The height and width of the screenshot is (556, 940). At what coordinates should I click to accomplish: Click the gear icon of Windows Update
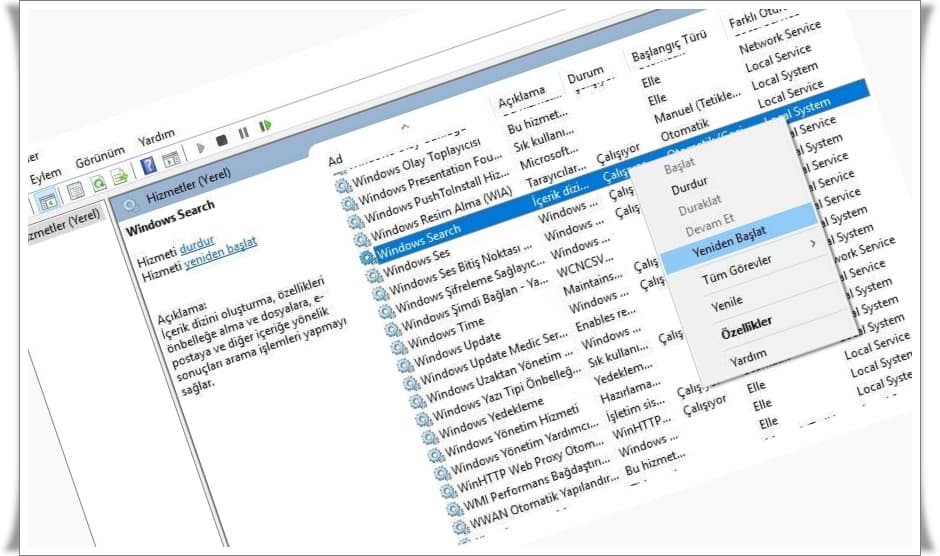pos(405,365)
